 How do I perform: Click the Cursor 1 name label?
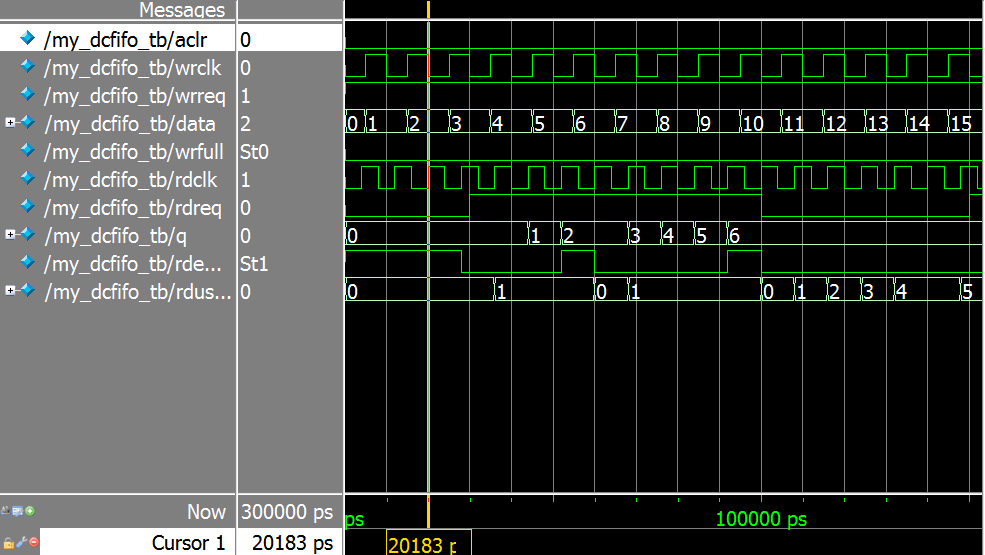tap(188, 543)
